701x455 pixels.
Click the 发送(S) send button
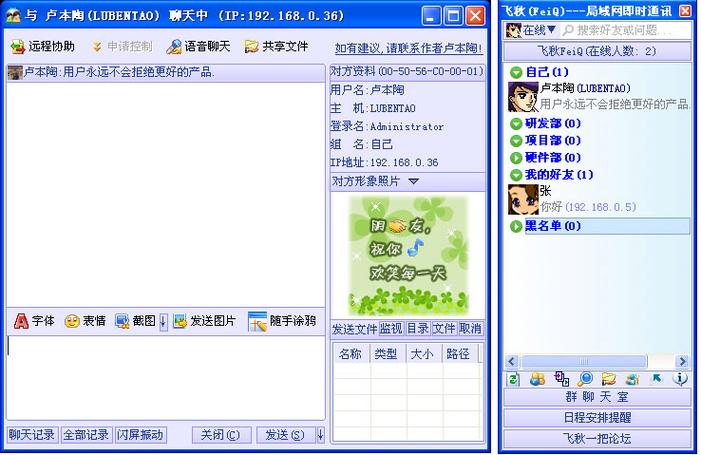[x=284, y=435]
